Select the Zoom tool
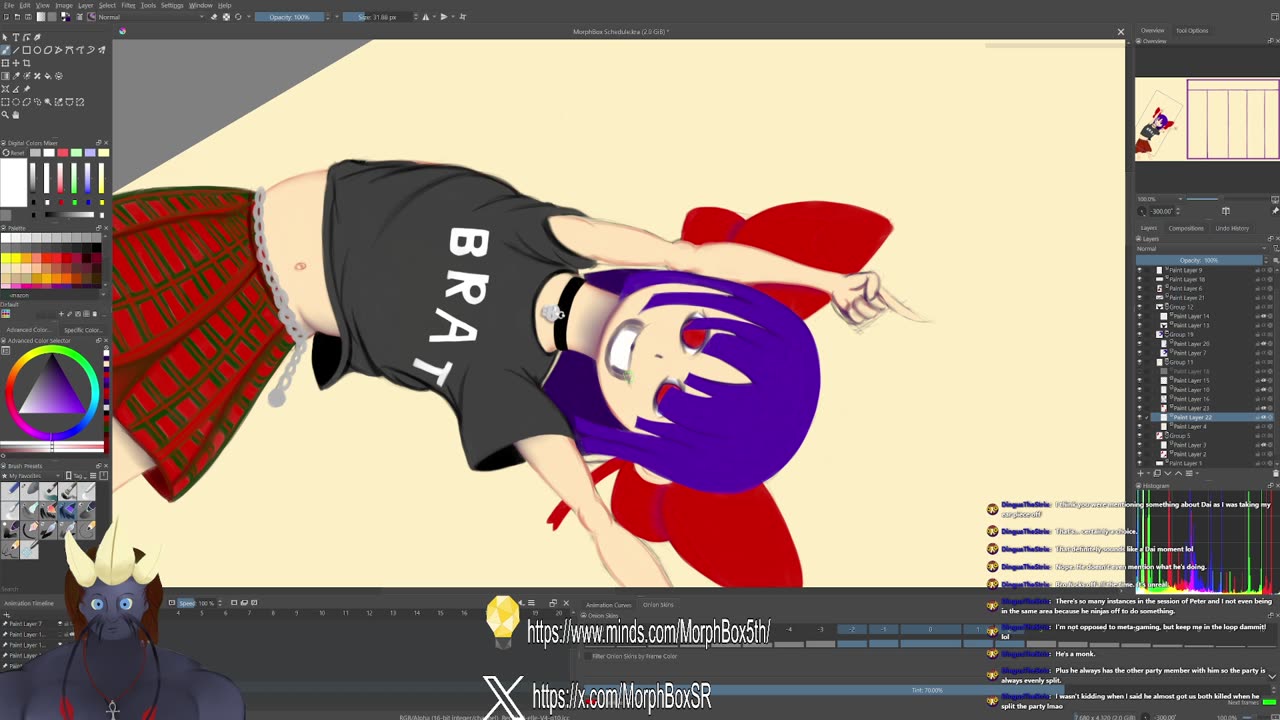Viewport: 1280px width, 720px height. pos(5,114)
